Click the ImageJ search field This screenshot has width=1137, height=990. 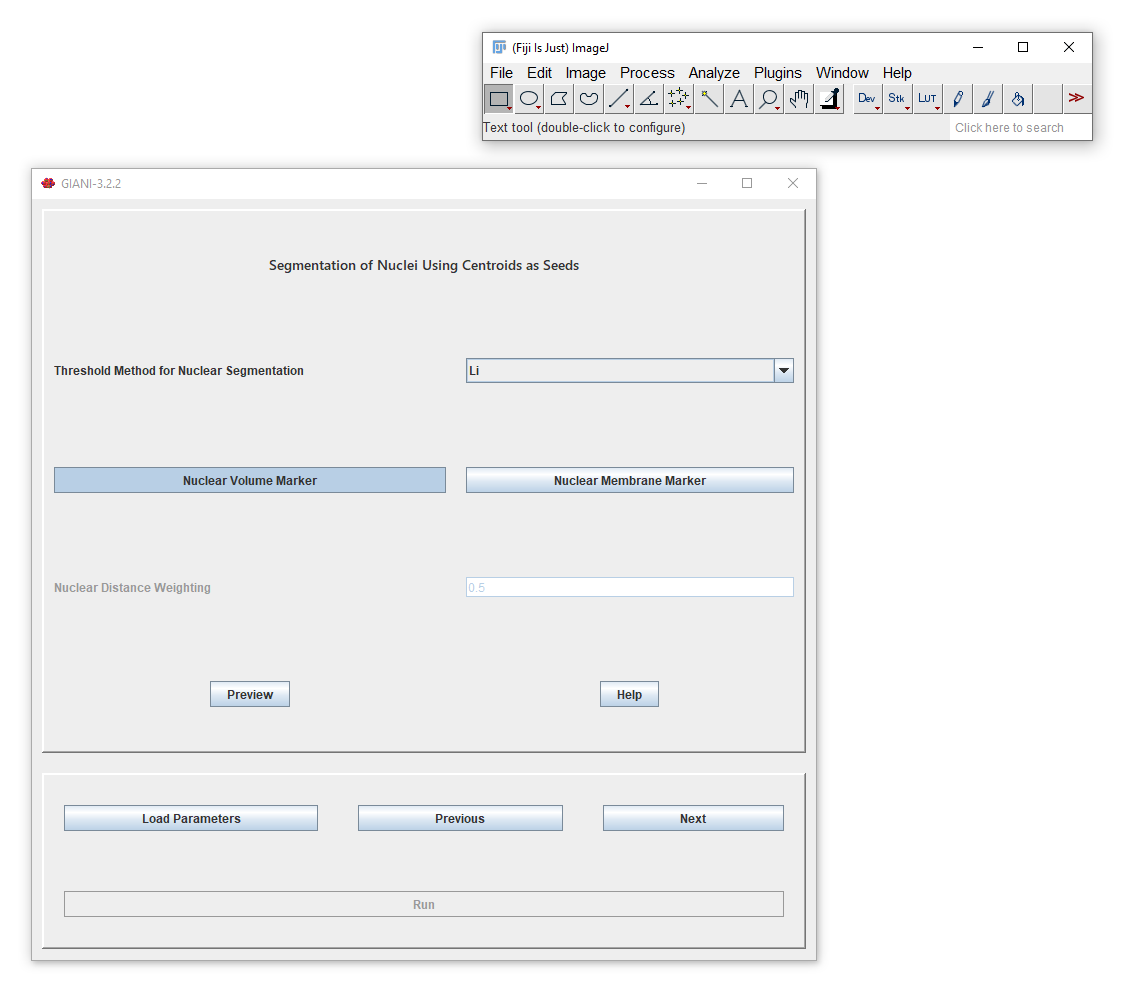(1020, 128)
